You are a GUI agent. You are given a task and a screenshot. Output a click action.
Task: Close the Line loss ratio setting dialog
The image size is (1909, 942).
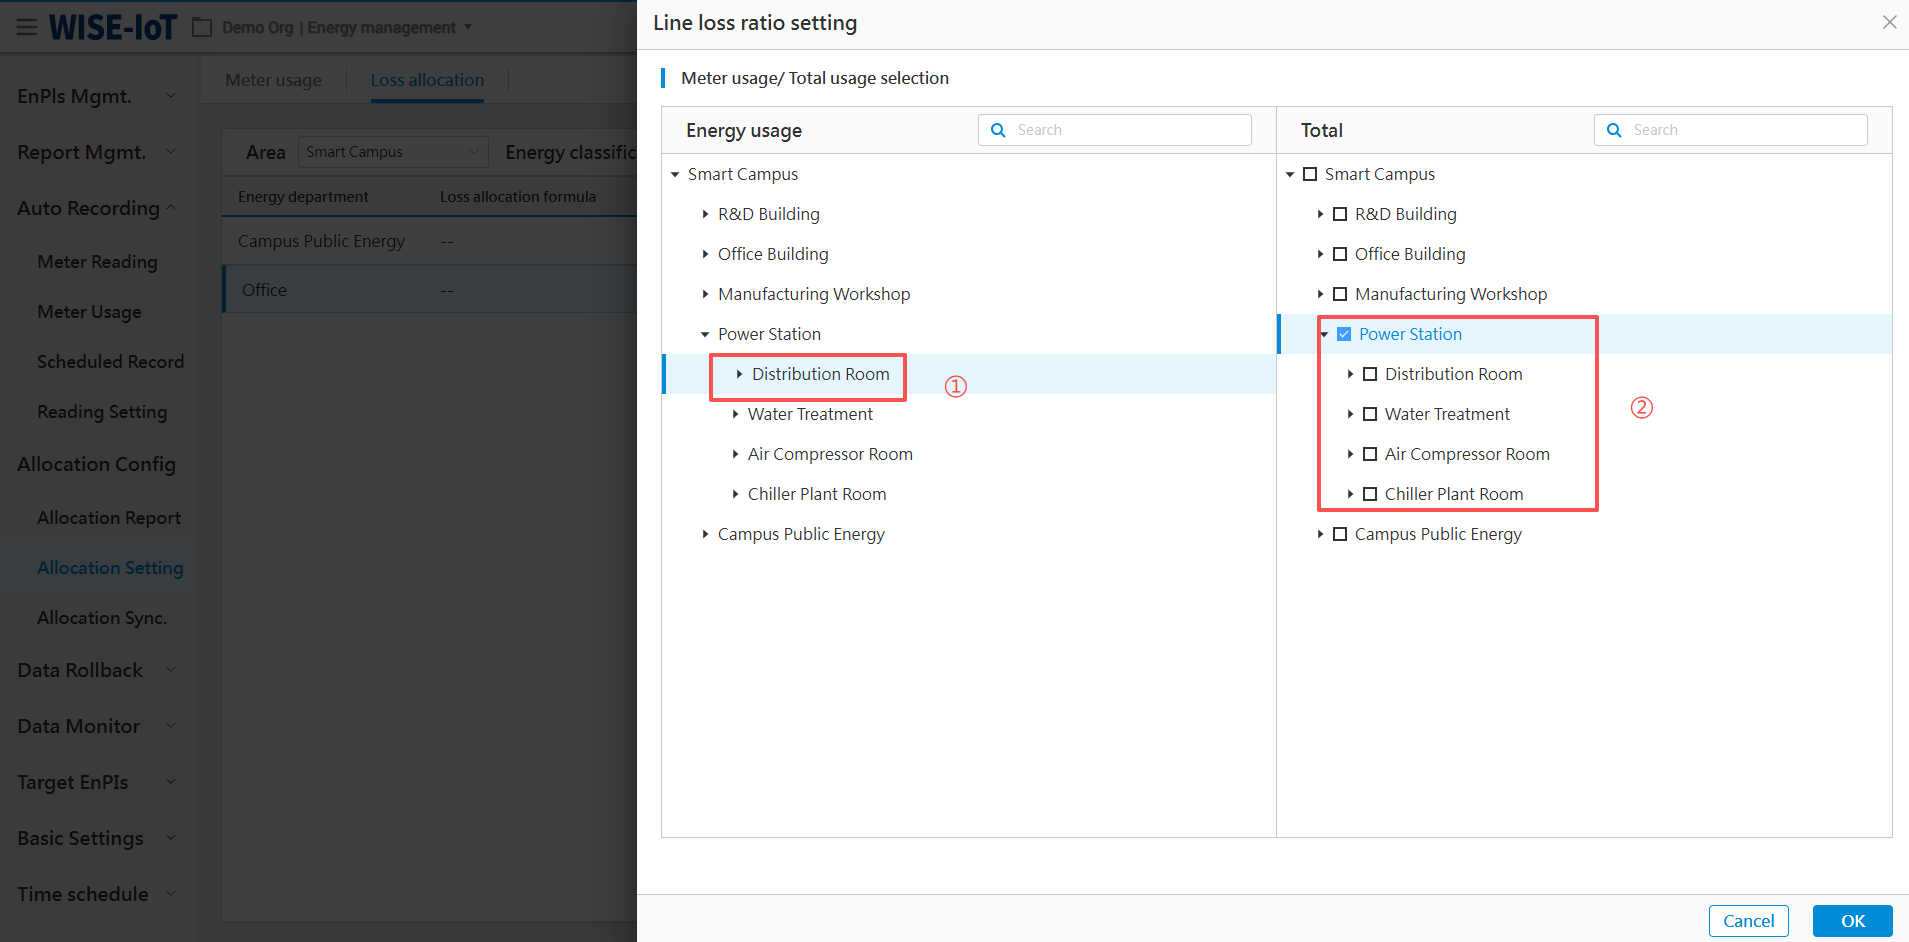click(1889, 22)
